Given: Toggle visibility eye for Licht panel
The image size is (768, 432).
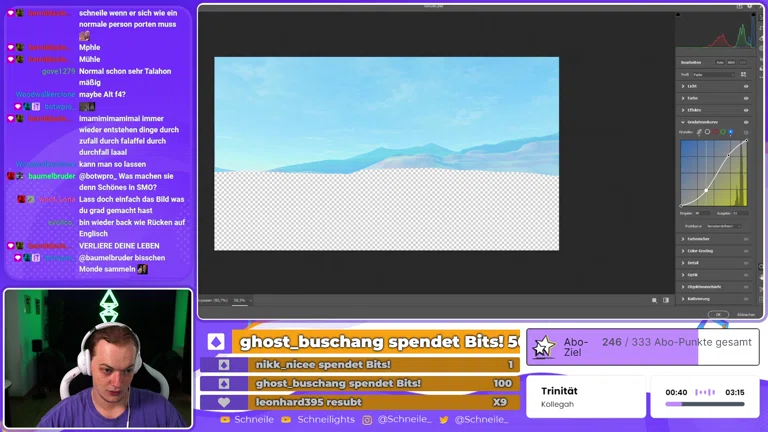Looking at the screenshot, I should click(x=746, y=86).
